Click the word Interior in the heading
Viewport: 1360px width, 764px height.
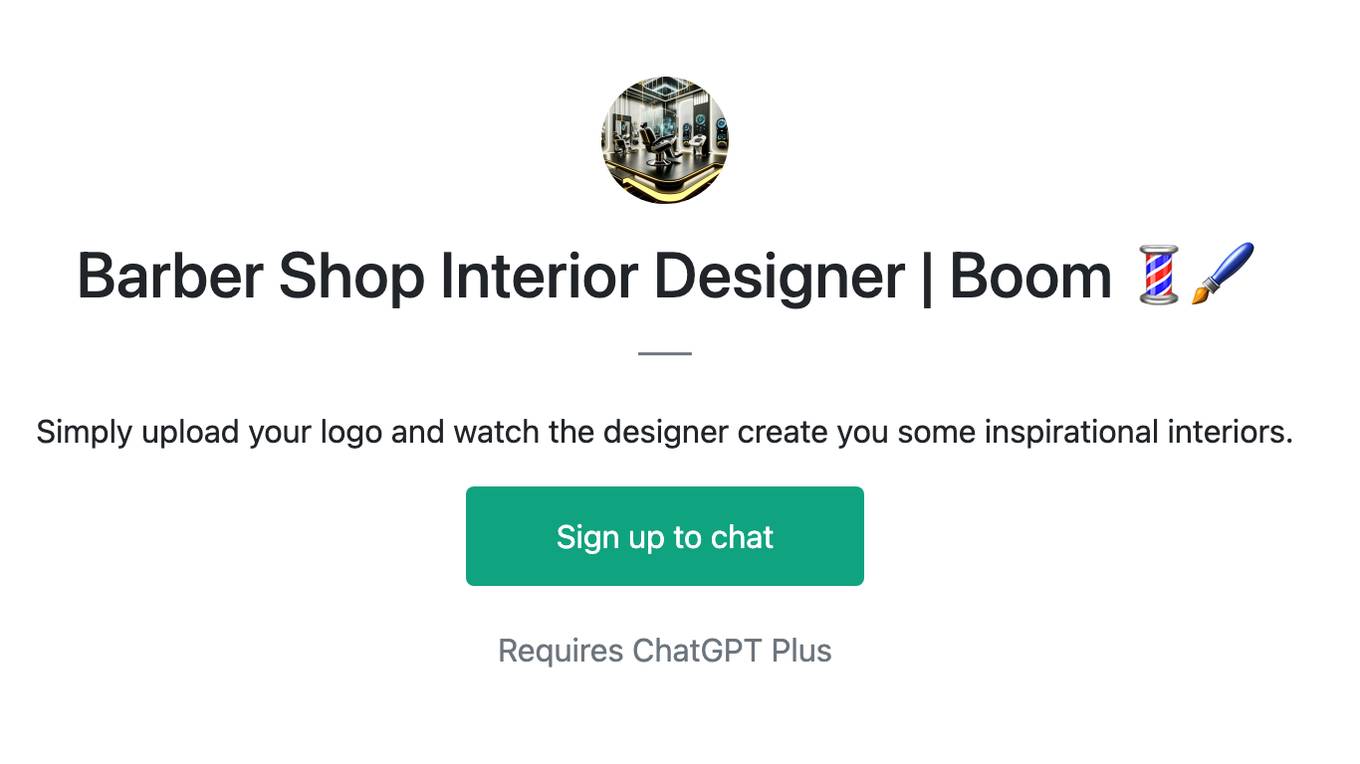[538, 275]
